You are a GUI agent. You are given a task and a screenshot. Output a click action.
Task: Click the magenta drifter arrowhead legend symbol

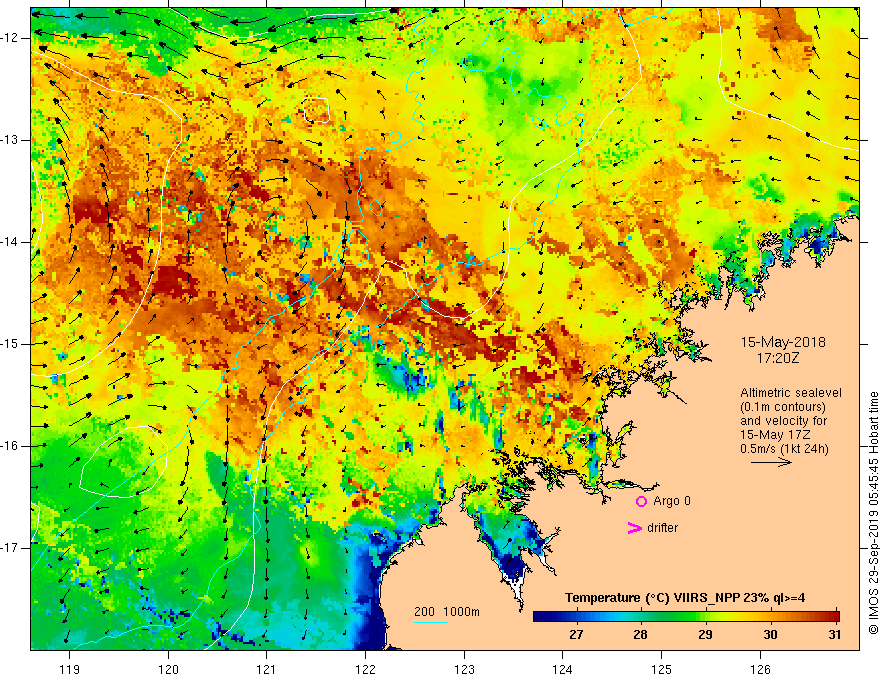pos(635,528)
